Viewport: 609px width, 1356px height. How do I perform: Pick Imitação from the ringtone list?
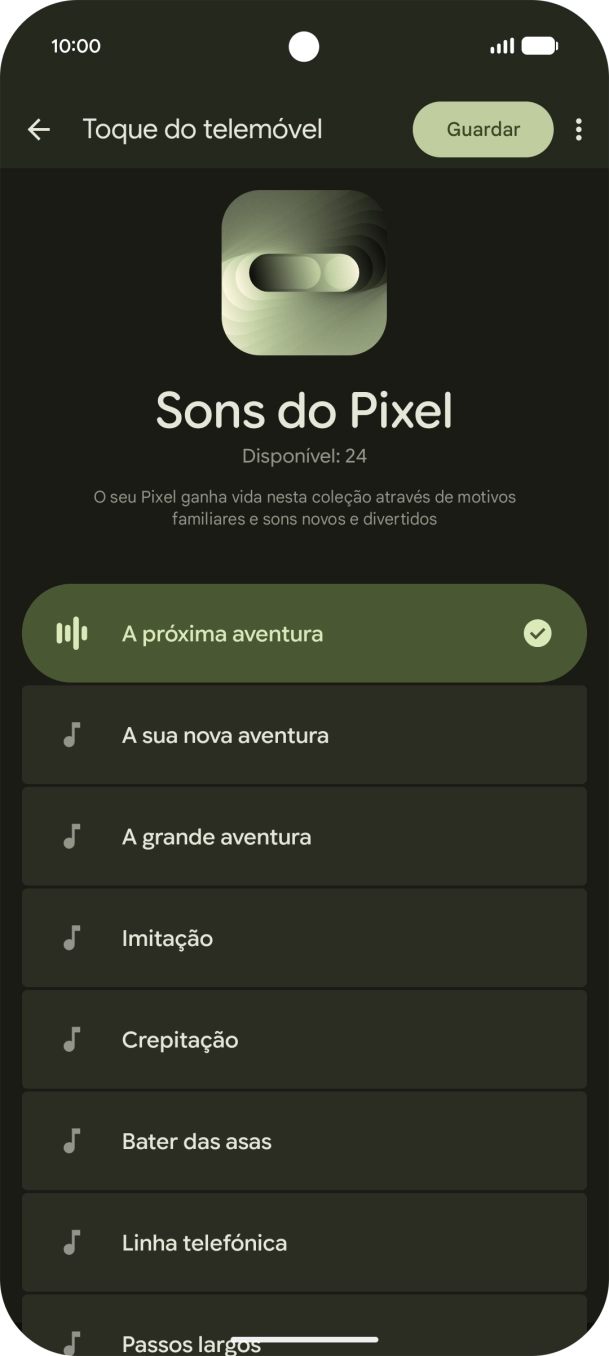click(x=304, y=939)
